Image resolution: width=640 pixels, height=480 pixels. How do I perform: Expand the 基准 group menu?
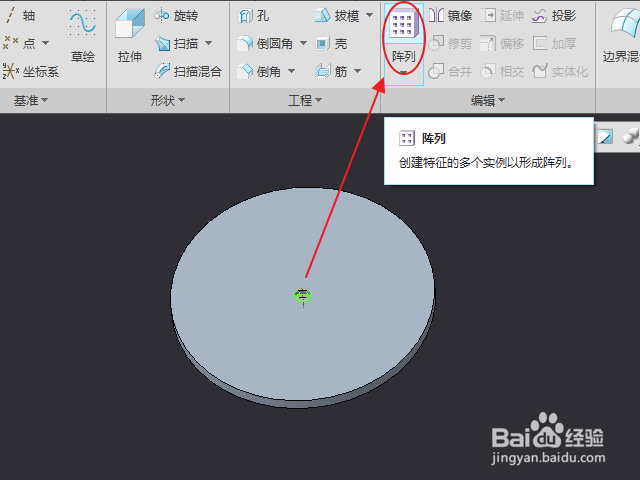tap(31, 100)
